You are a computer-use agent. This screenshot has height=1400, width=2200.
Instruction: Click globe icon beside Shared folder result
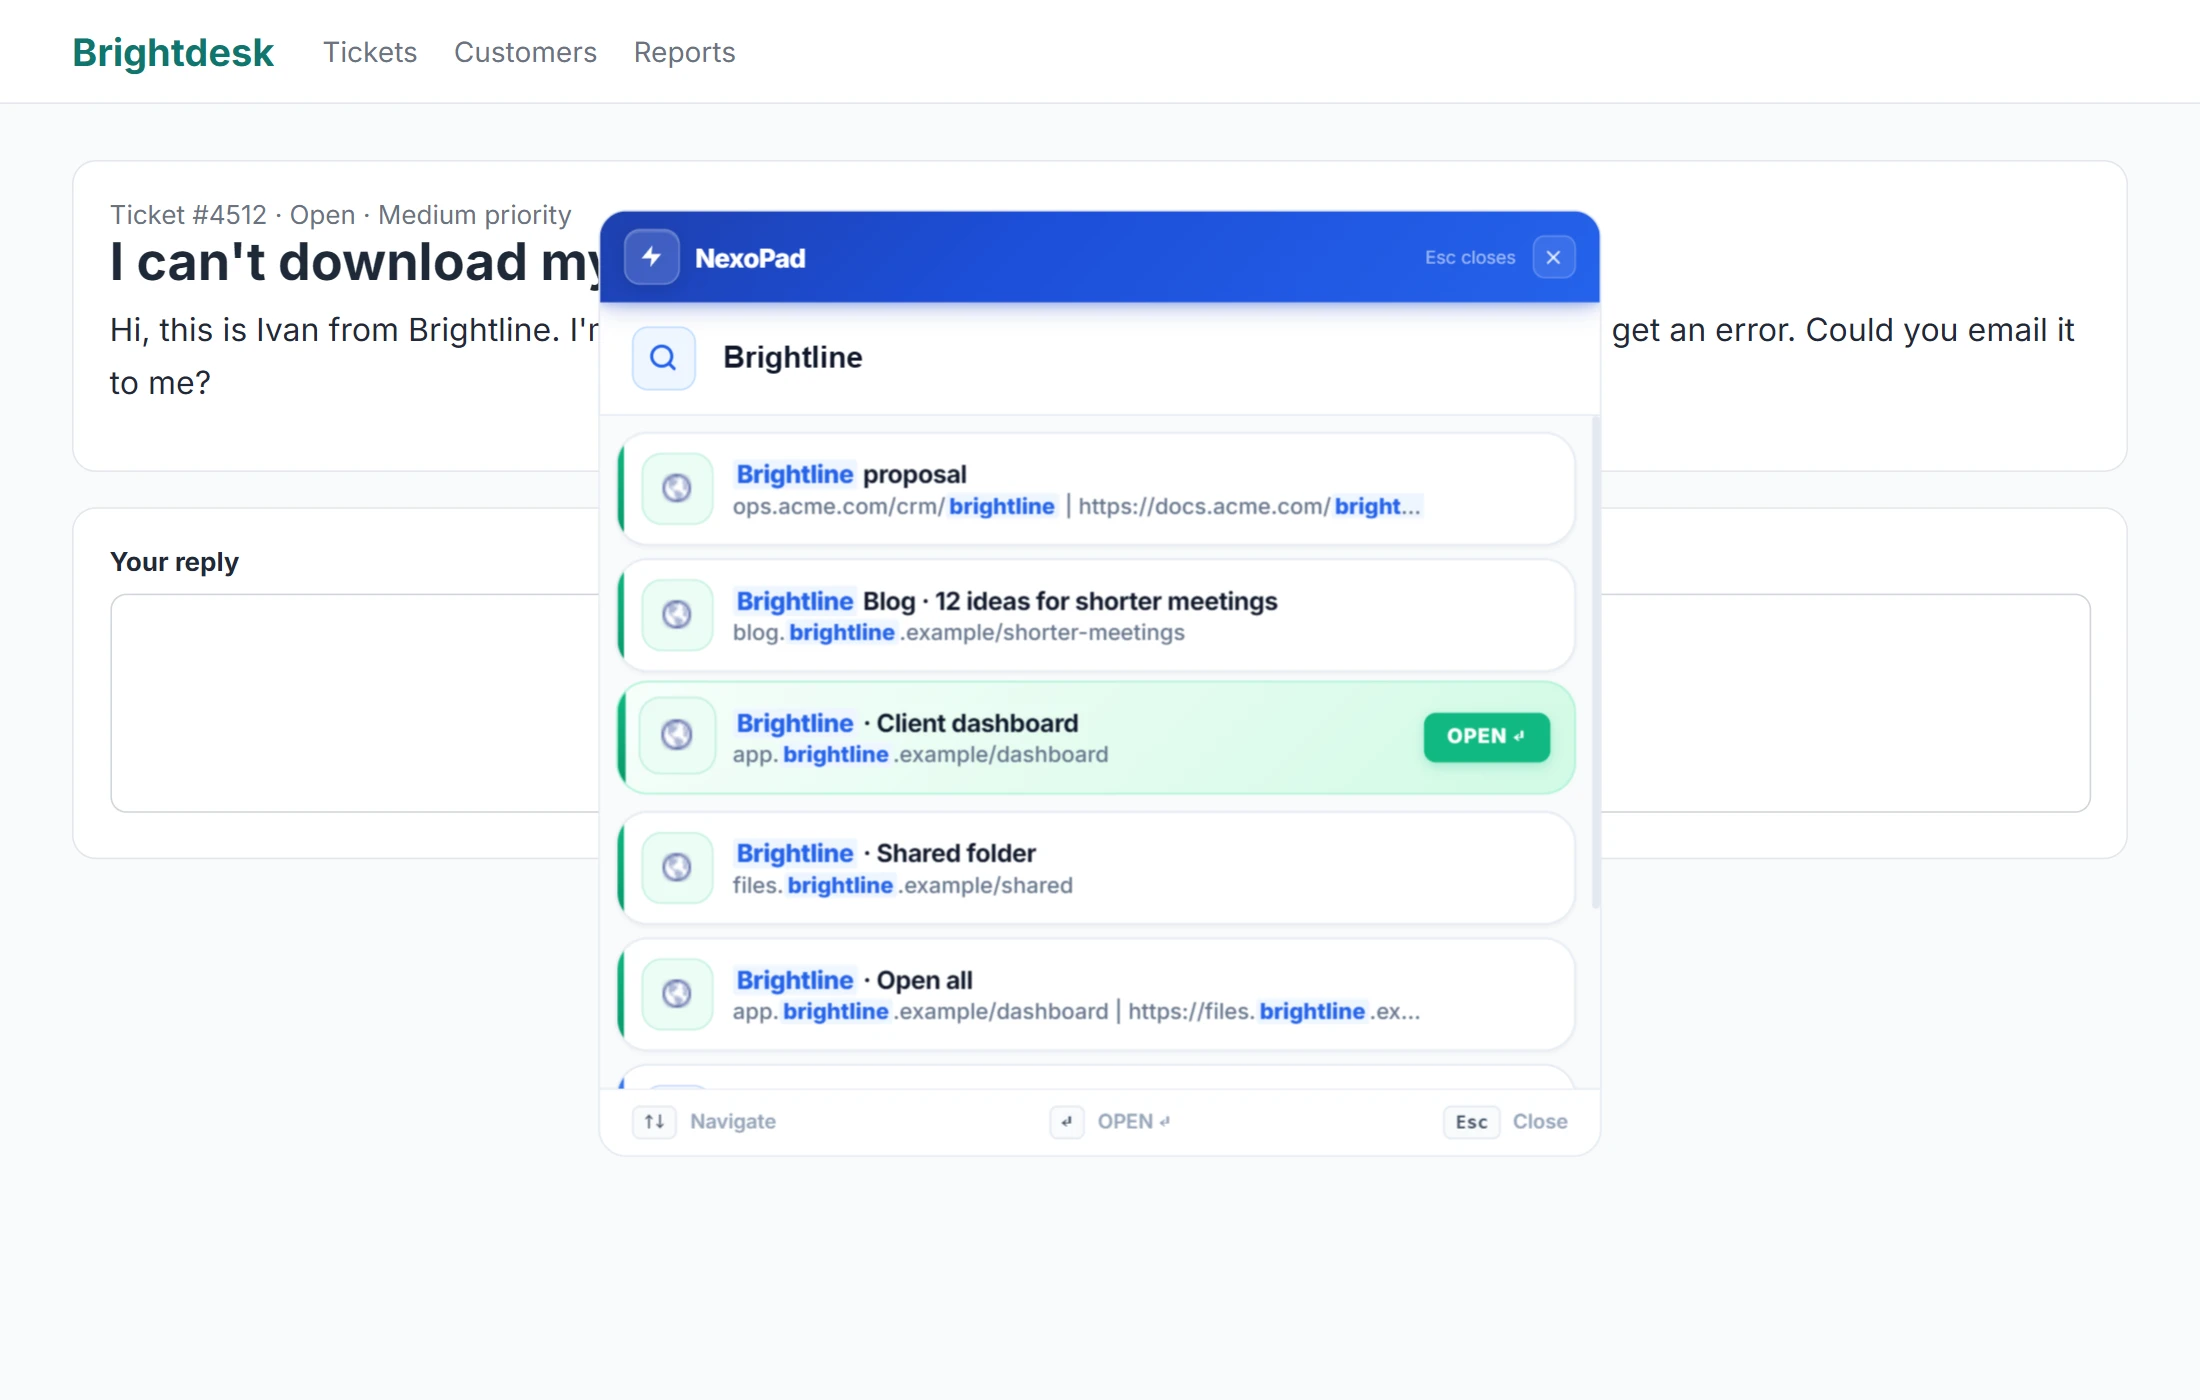coord(677,867)
